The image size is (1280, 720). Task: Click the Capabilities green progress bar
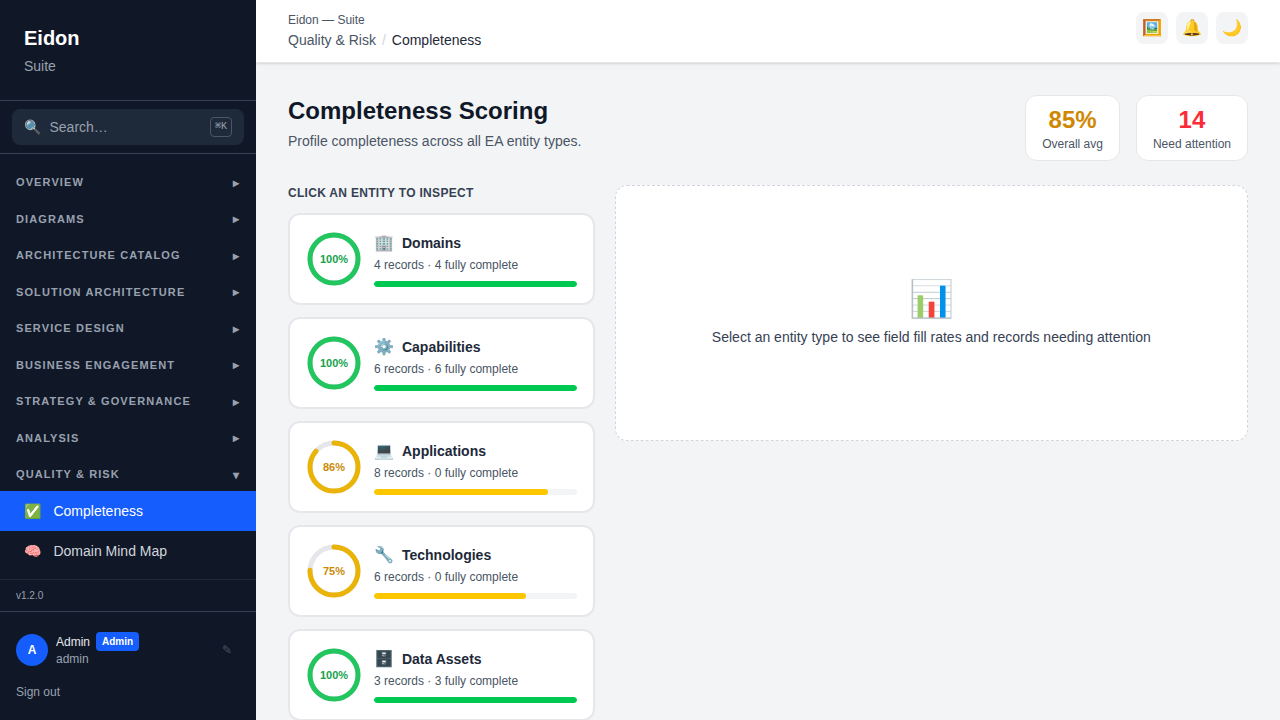coord(475,388)
